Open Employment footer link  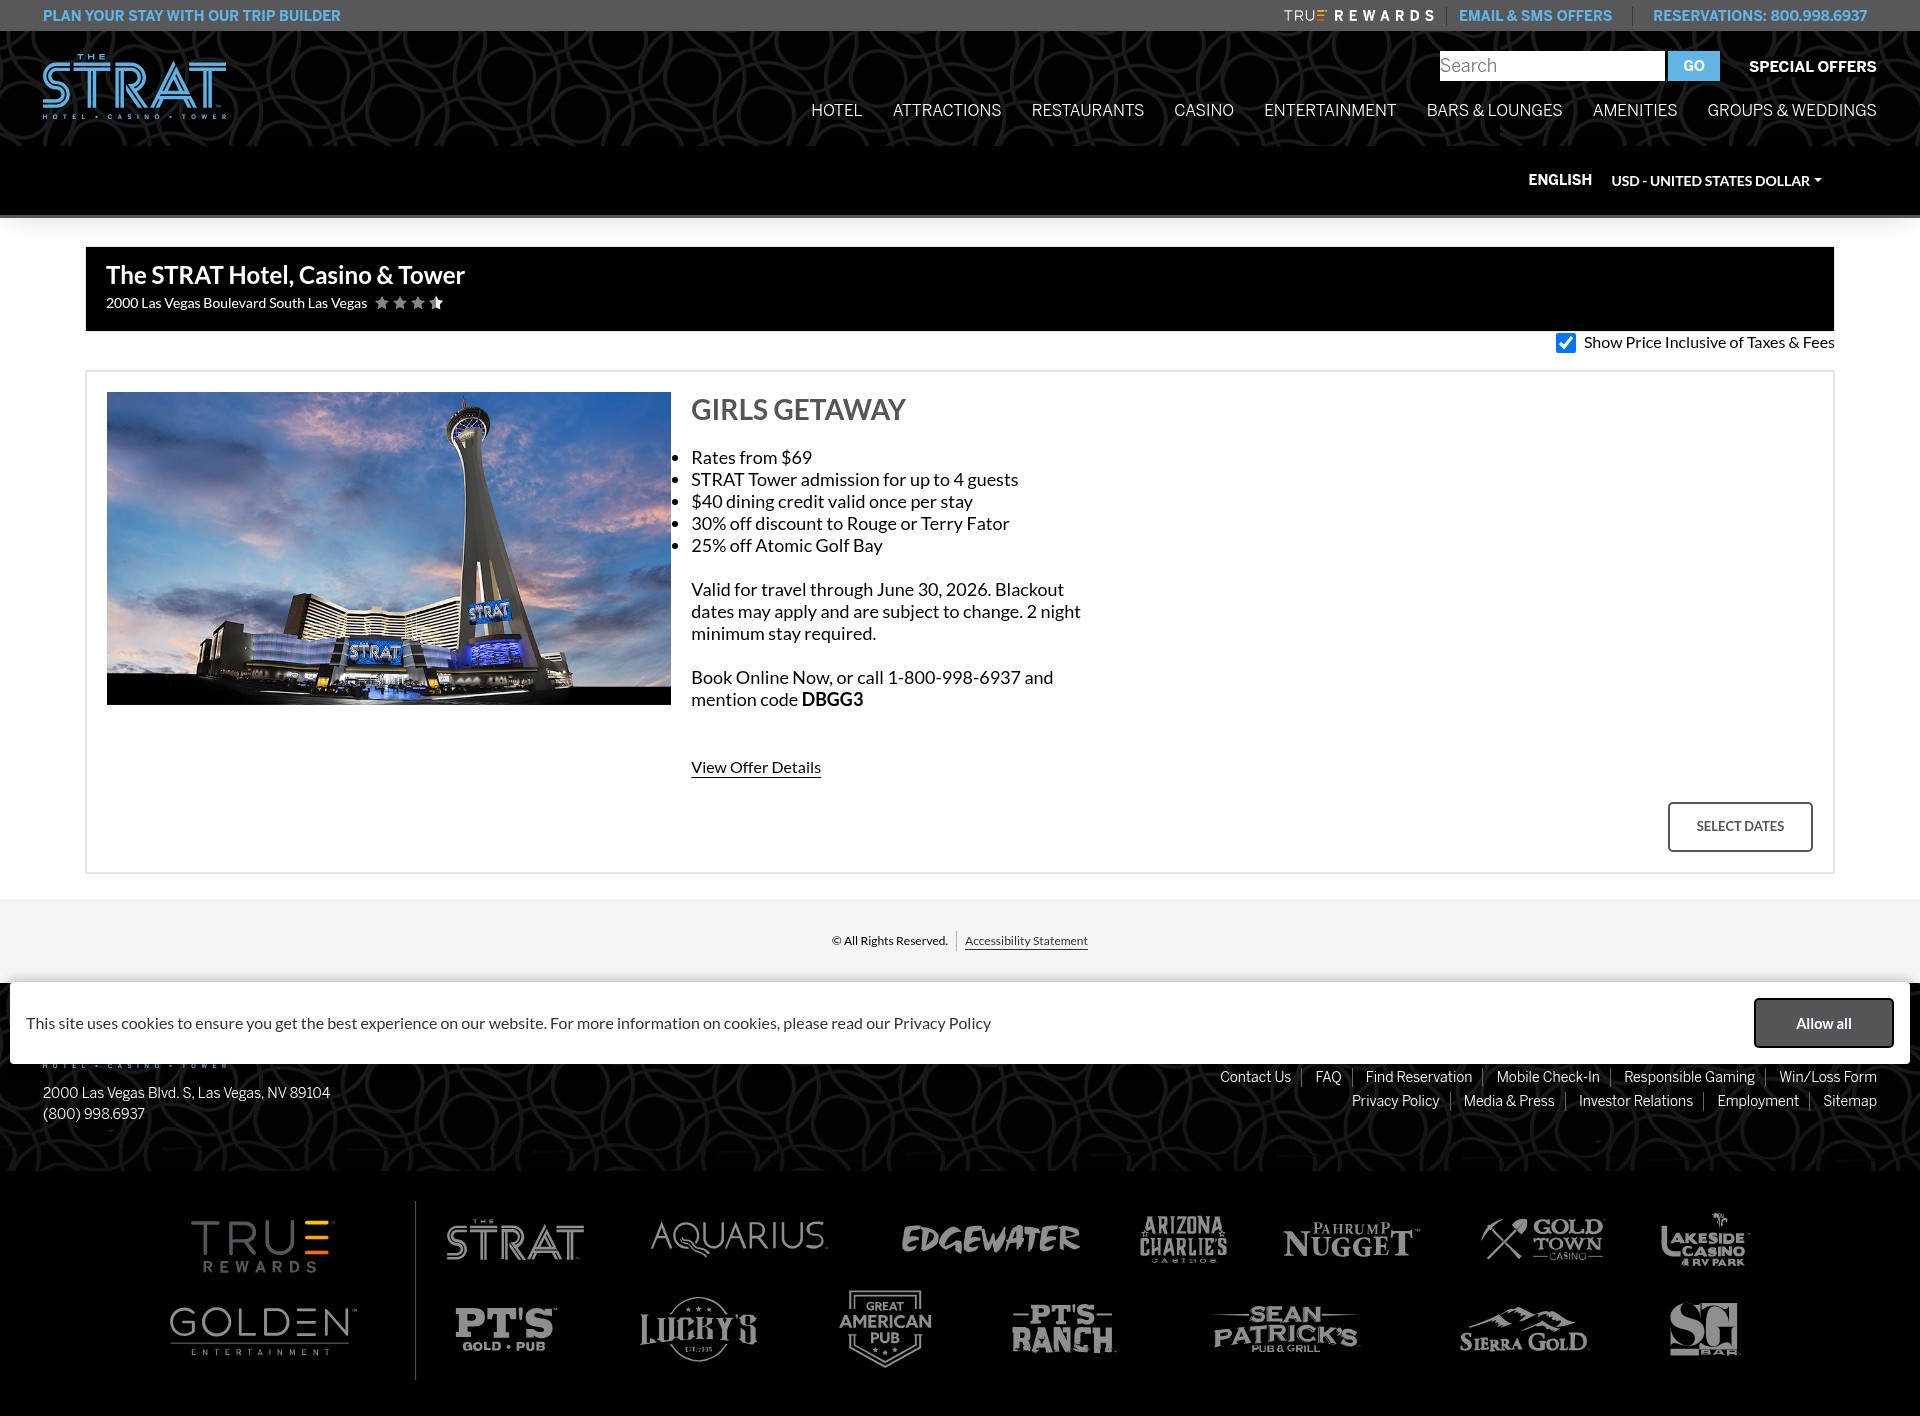tap(1757, 1101)
